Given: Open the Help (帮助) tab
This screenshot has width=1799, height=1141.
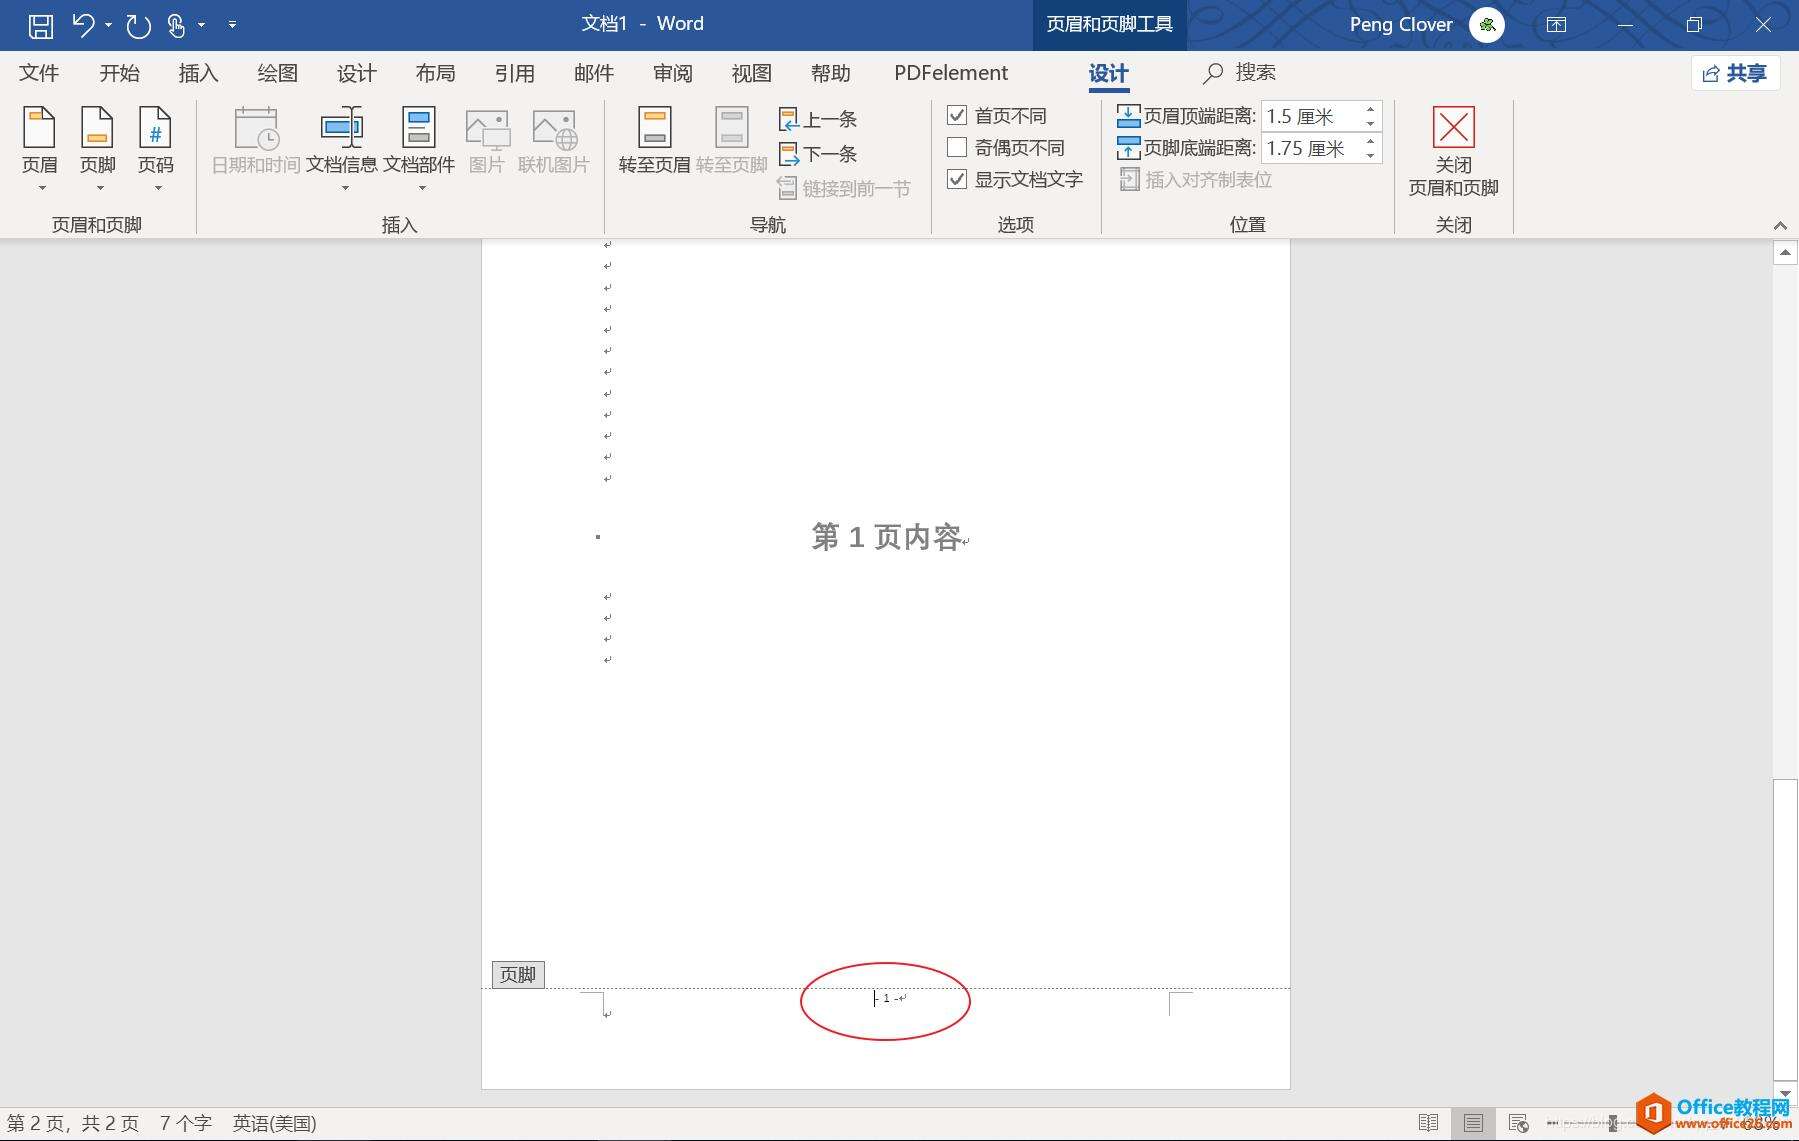Looking at the screenshot, I should (x=830, y=73).
